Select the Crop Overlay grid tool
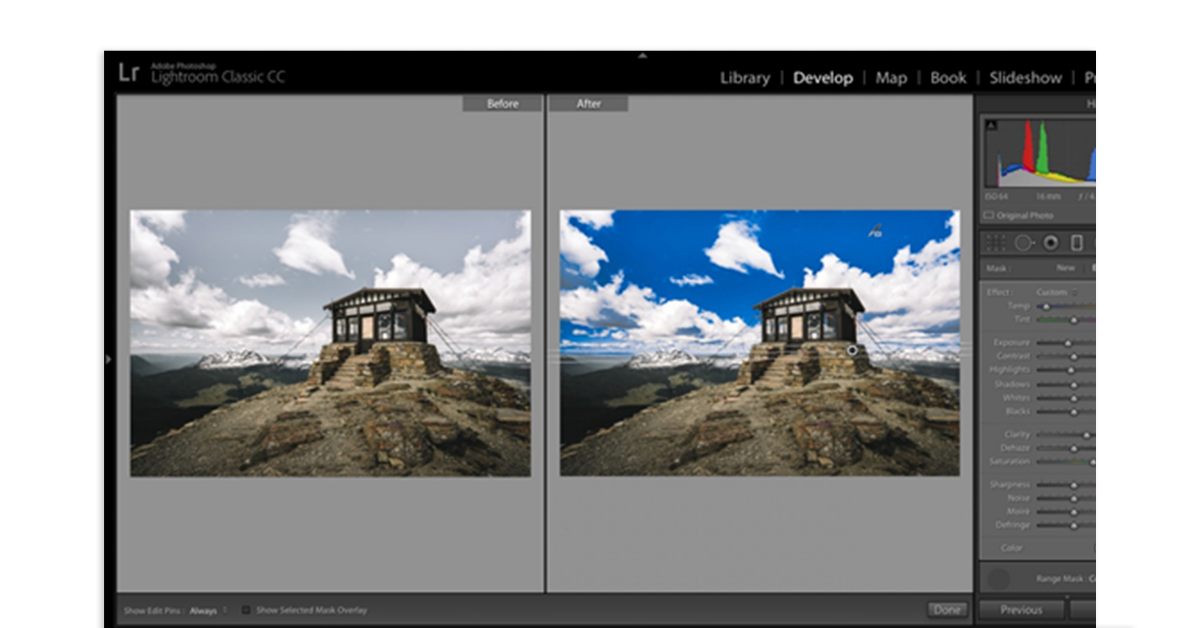The width and height of the screenshot is (1200, 628). click(995, 242)
